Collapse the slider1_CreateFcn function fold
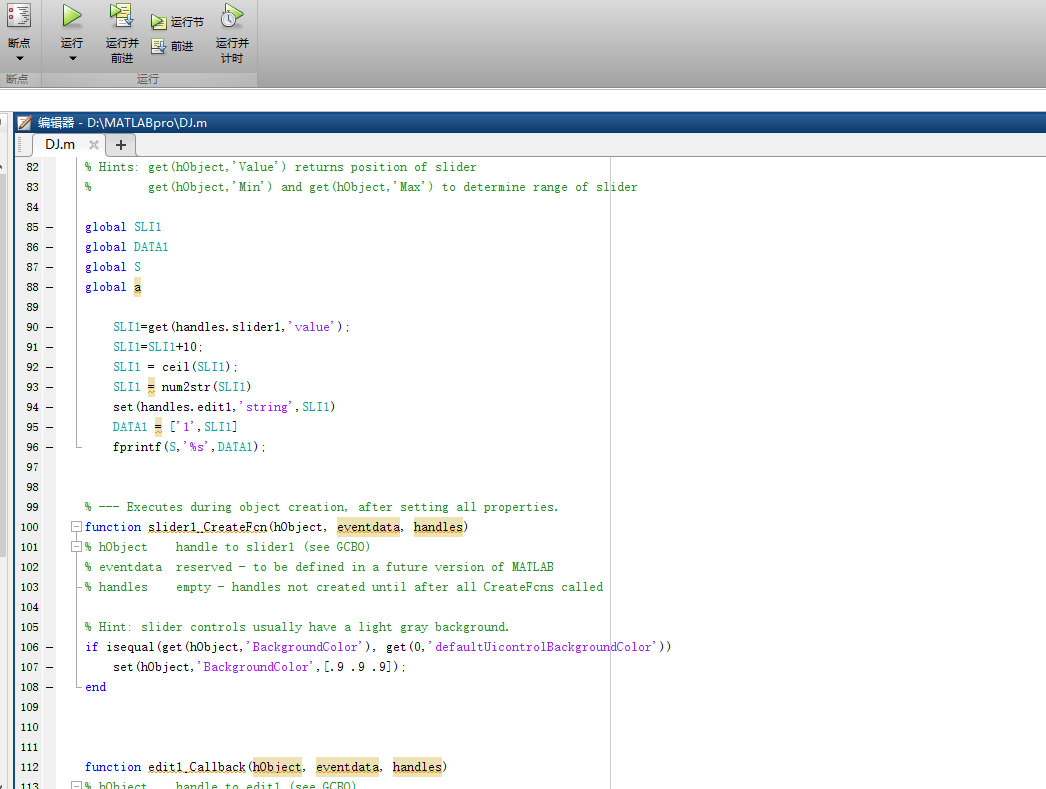Image resolution: width=1046 pixels, height=789 pixels. point(76,527)
